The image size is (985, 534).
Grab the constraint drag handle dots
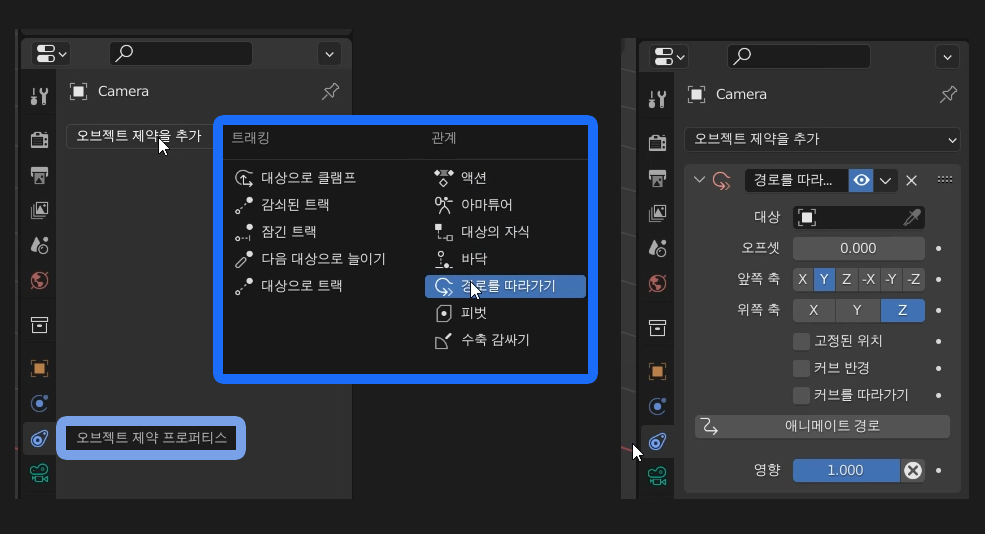tap(945, 180)
